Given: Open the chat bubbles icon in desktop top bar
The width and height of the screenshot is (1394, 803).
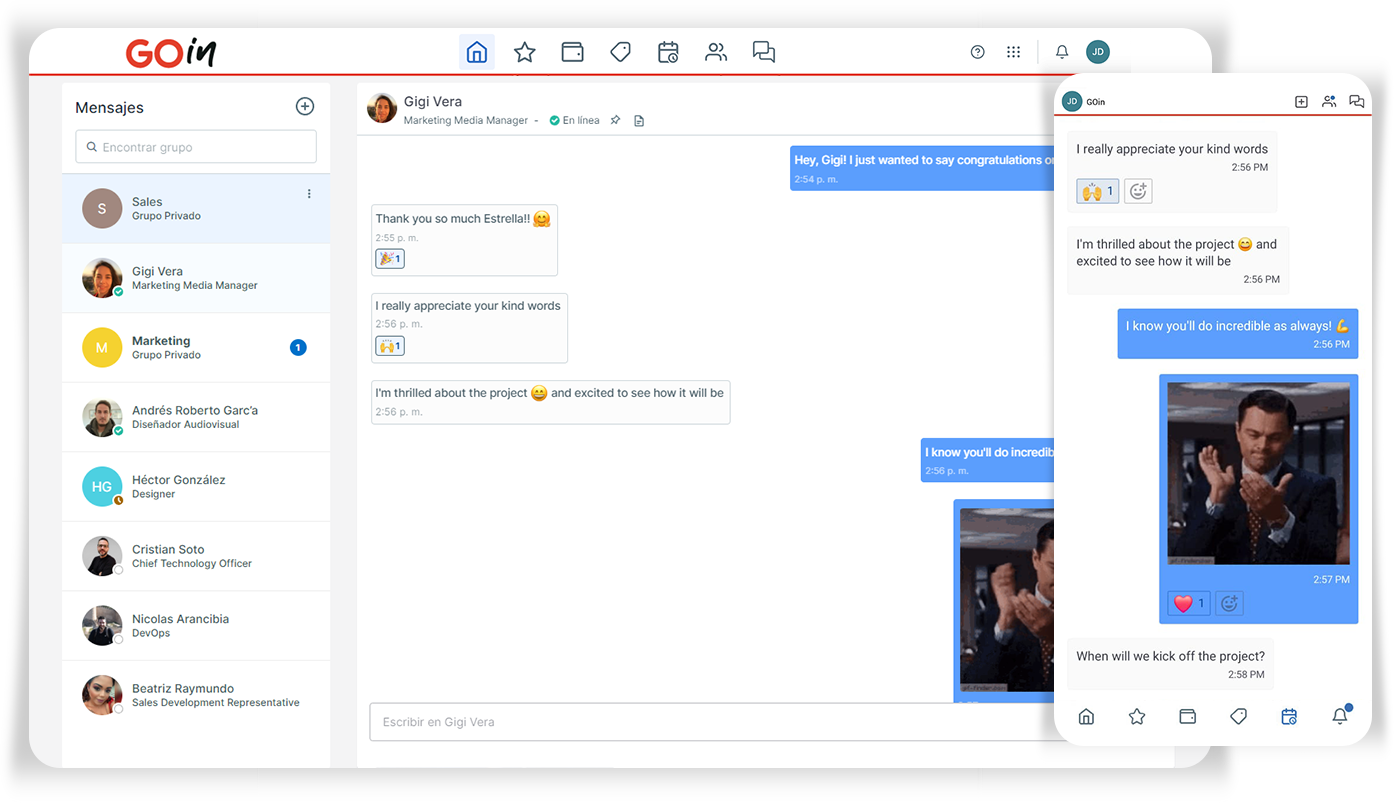Looking at the screenshot, I should 764,52.
